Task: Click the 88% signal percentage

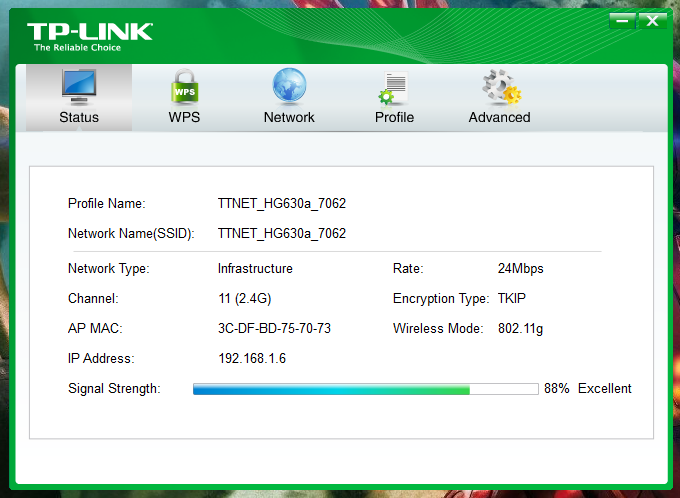Action: point(557,388)
